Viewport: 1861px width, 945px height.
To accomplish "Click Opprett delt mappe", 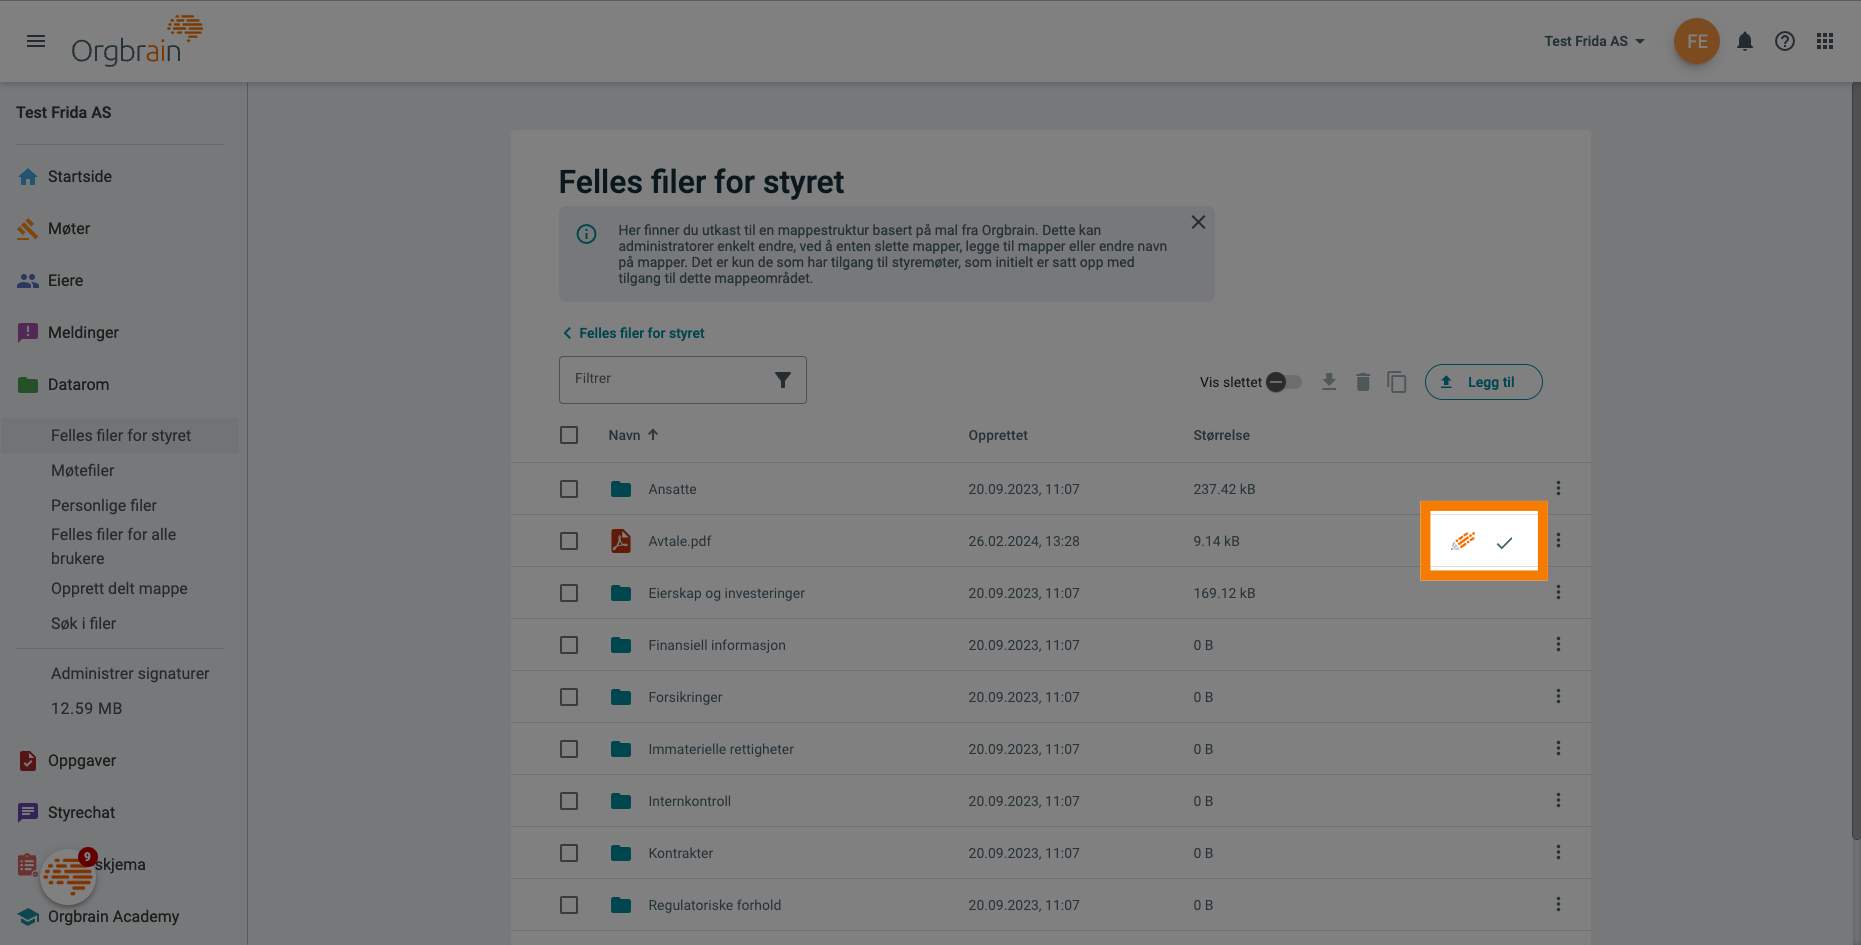I will coord(119,588).
